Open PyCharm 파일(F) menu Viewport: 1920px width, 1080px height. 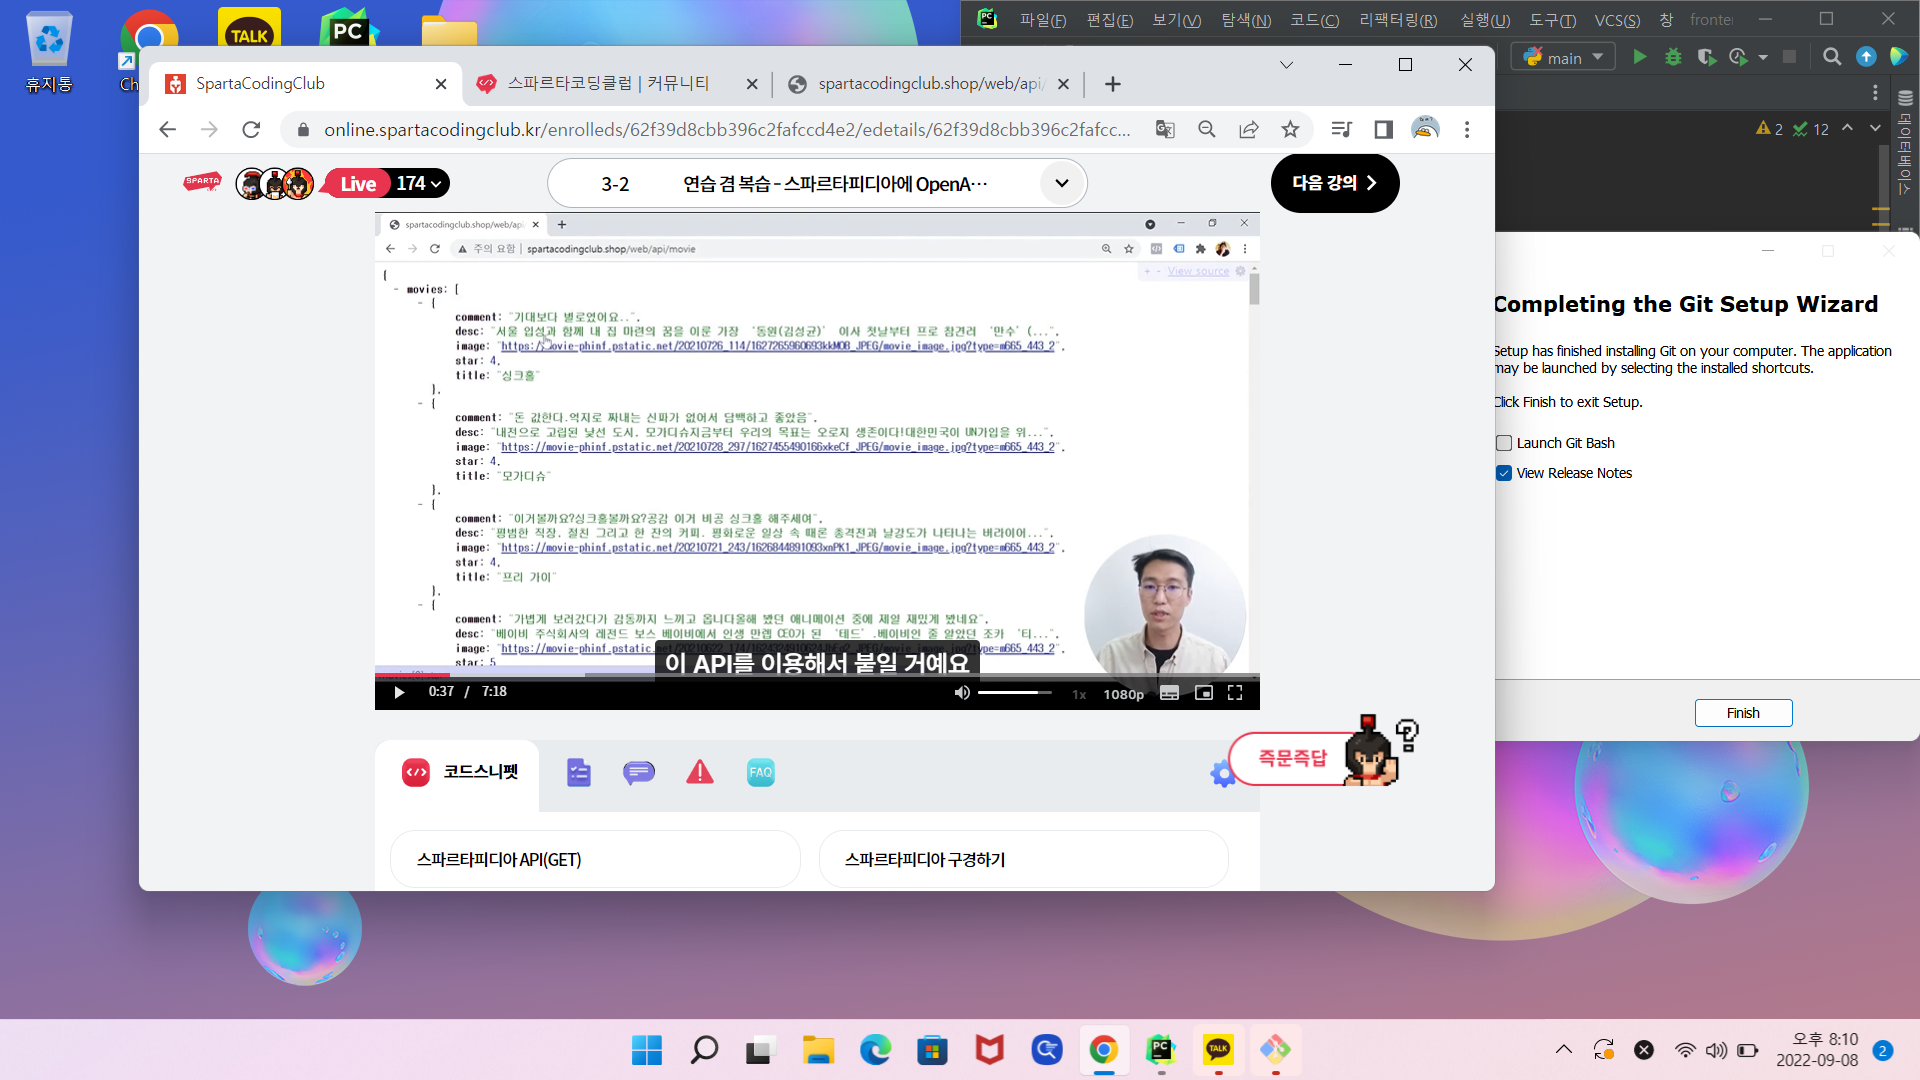pyautogui.click(x=1042, y=20)
